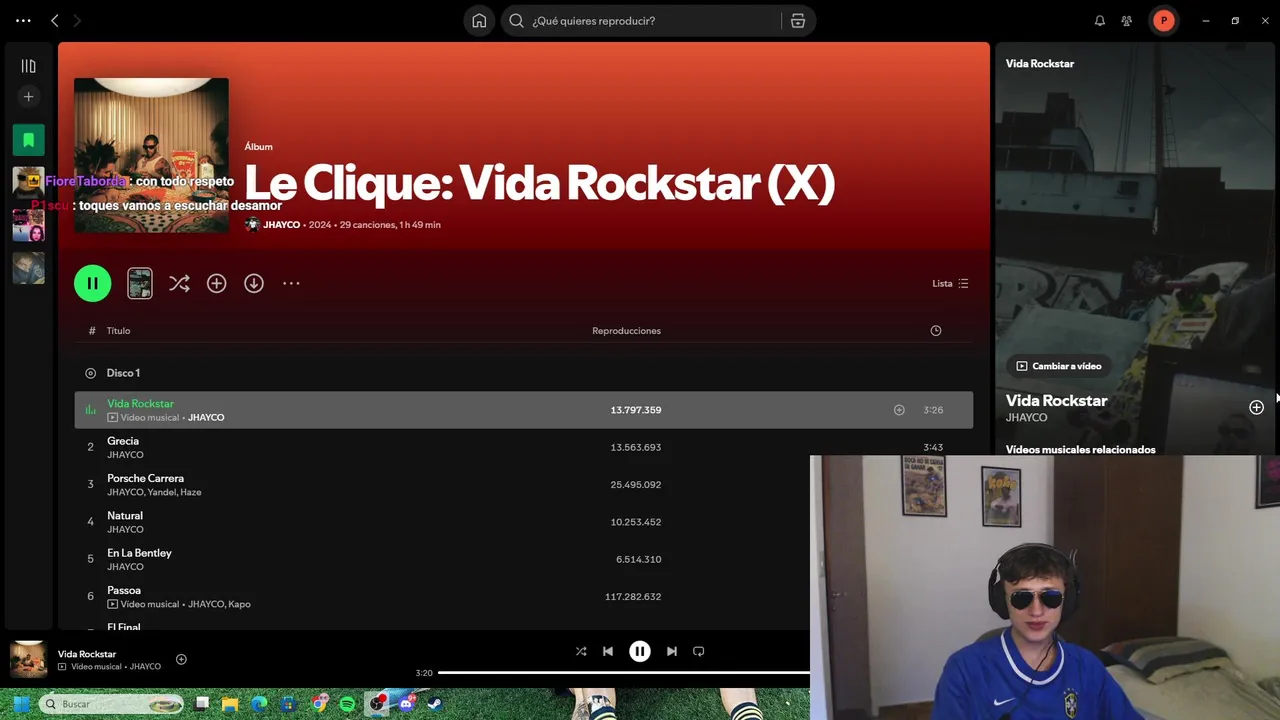Open artist Yandel in Porsche Carrera row
1280x720 pixels.
pyautogui.click(x=162, y=492)
